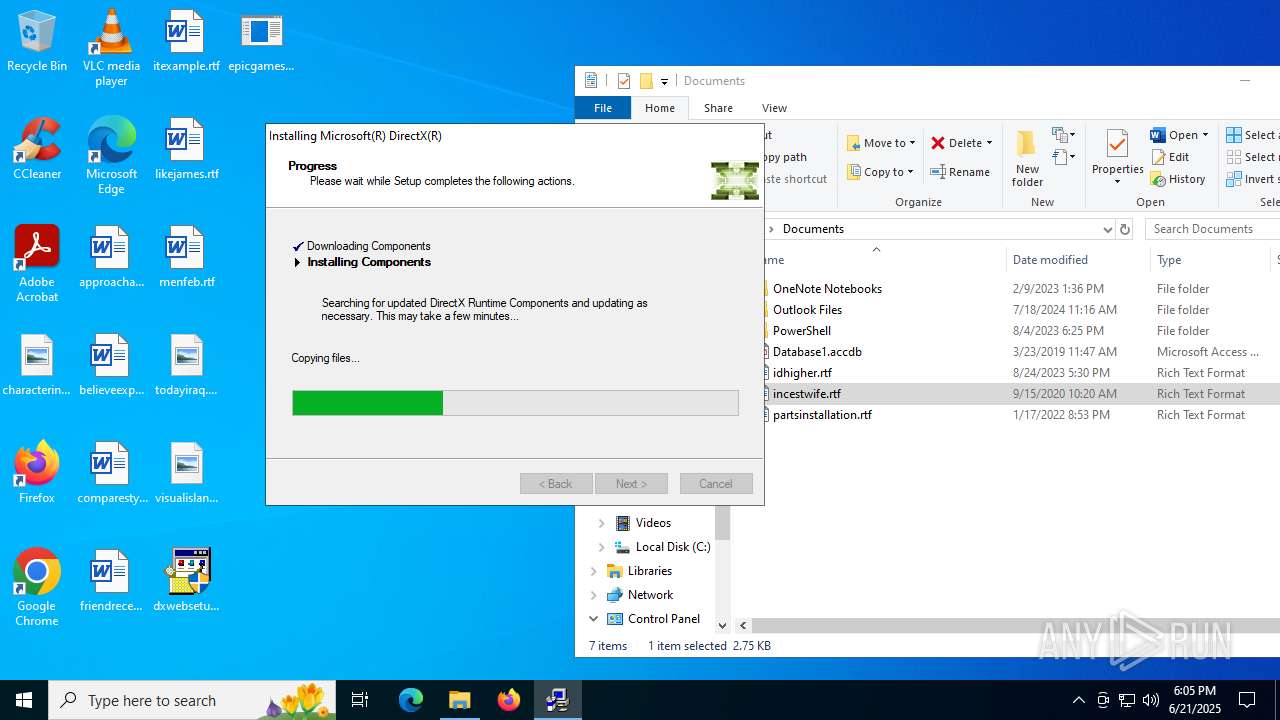Select friendrece document on desktop
1280x720 pixels.
111,582
